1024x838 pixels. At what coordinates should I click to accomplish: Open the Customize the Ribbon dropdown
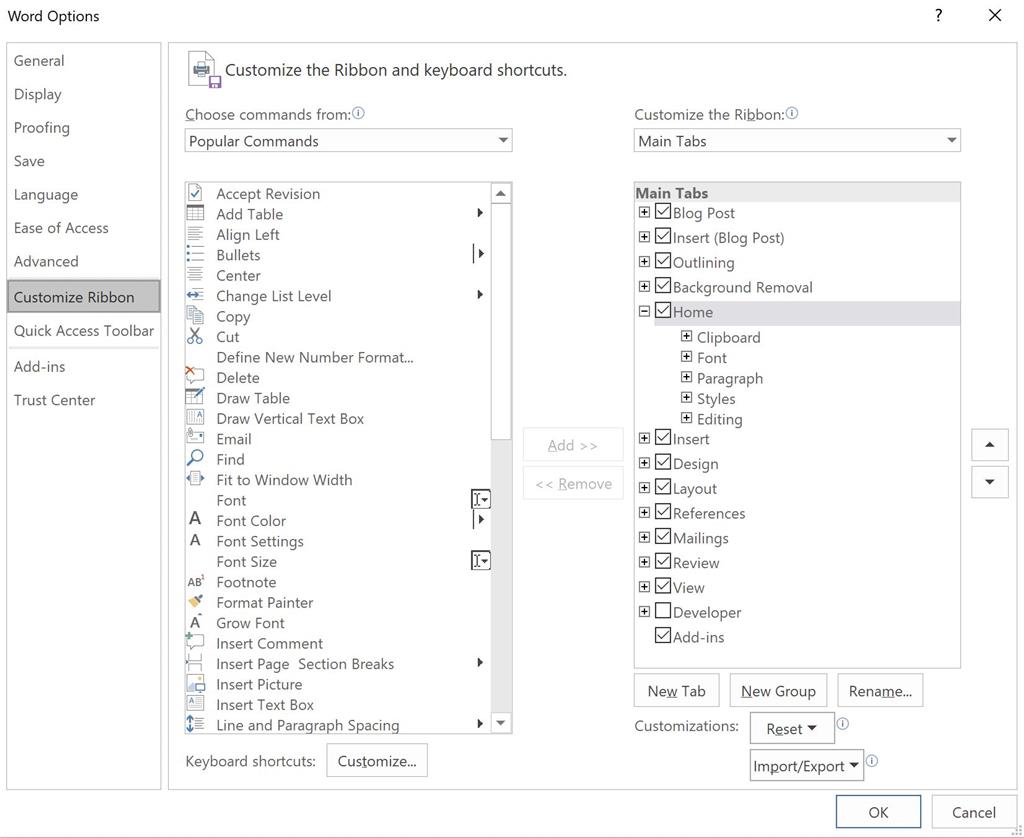797,140
